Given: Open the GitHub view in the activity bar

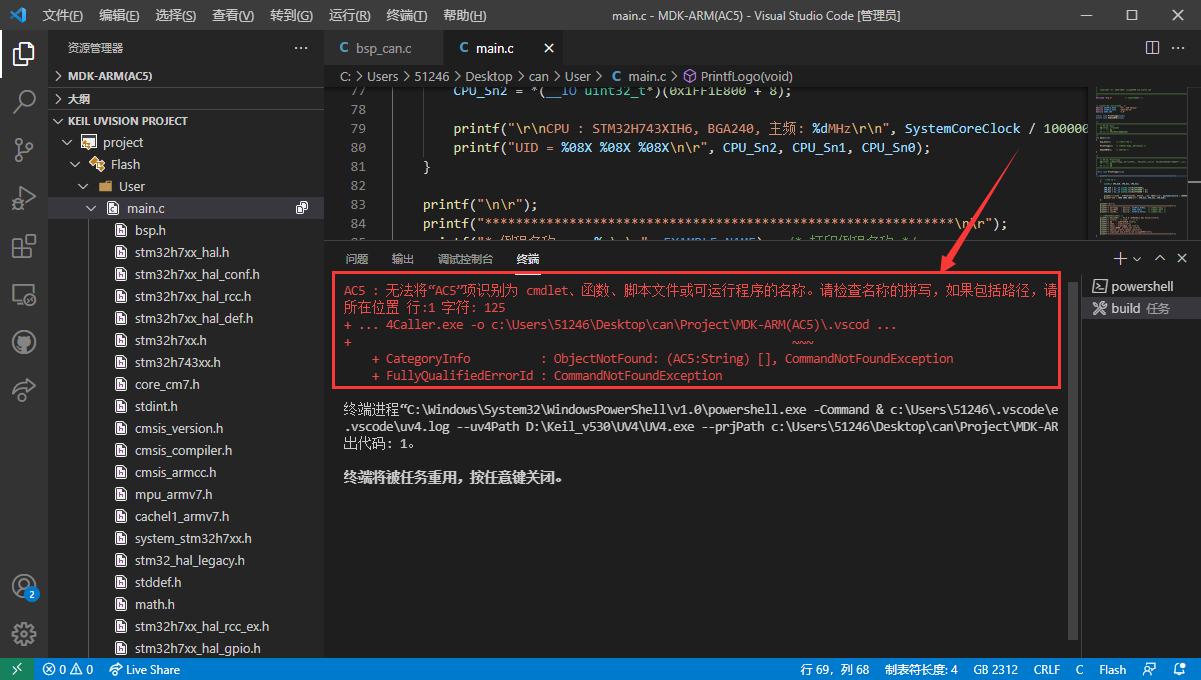Looking at the screenshot, I should [x=24, y=342].
